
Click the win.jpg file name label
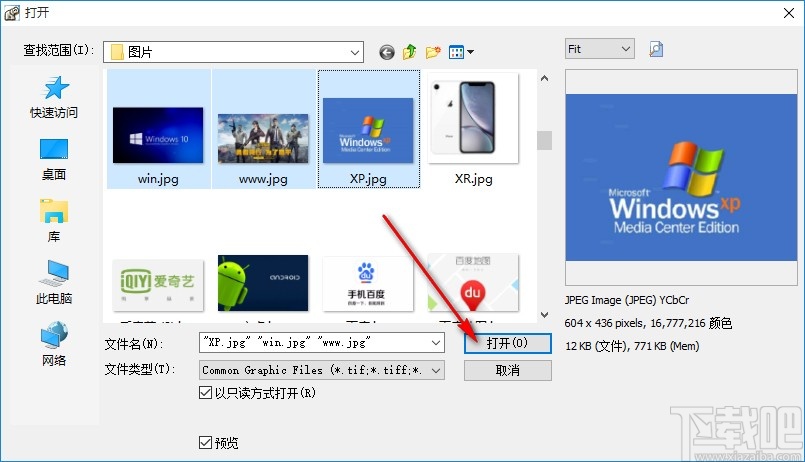pos(158,179)
